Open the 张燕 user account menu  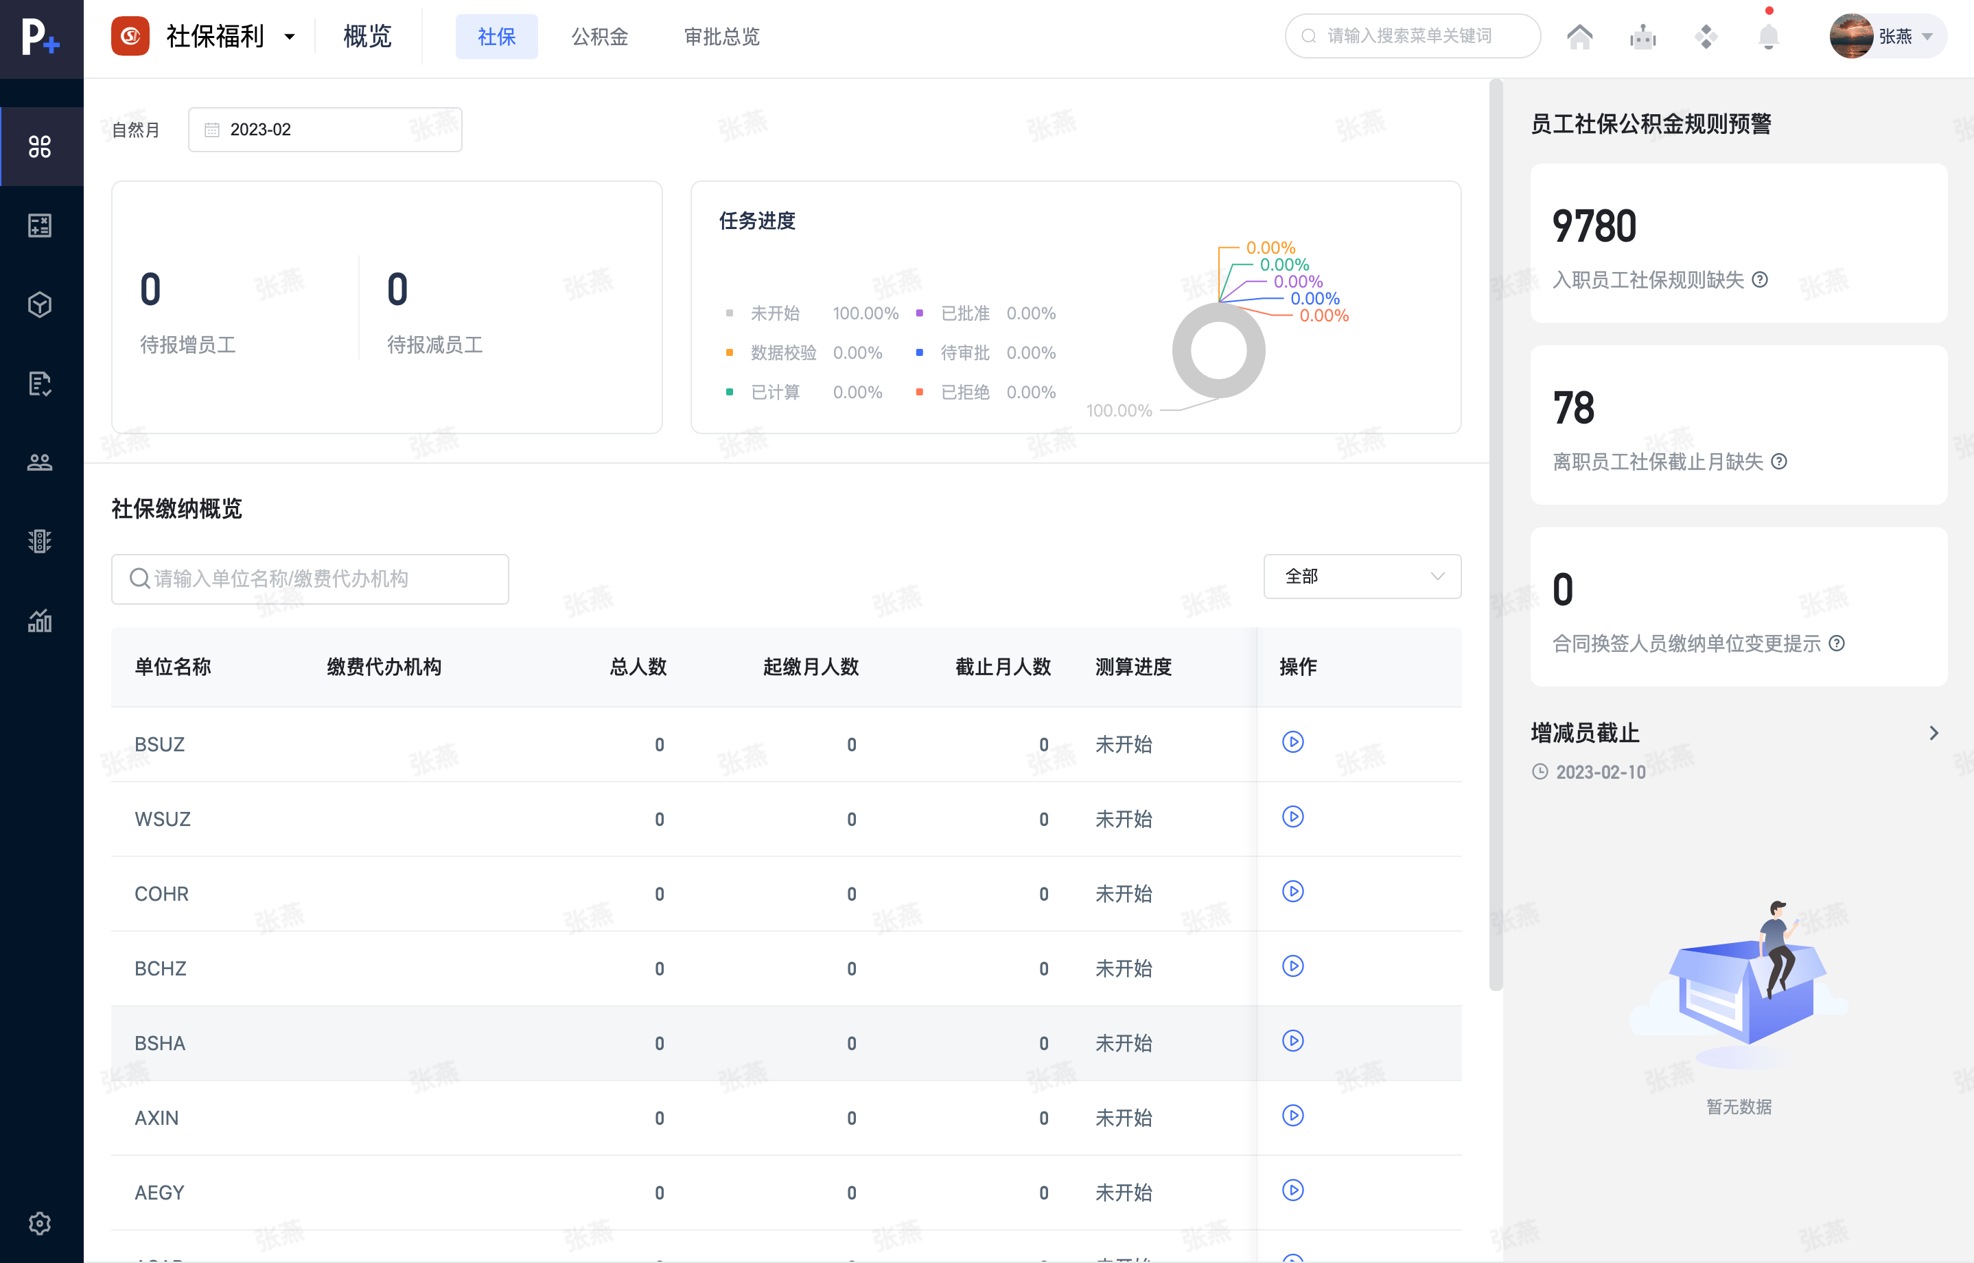click(x=1886, y=37)
